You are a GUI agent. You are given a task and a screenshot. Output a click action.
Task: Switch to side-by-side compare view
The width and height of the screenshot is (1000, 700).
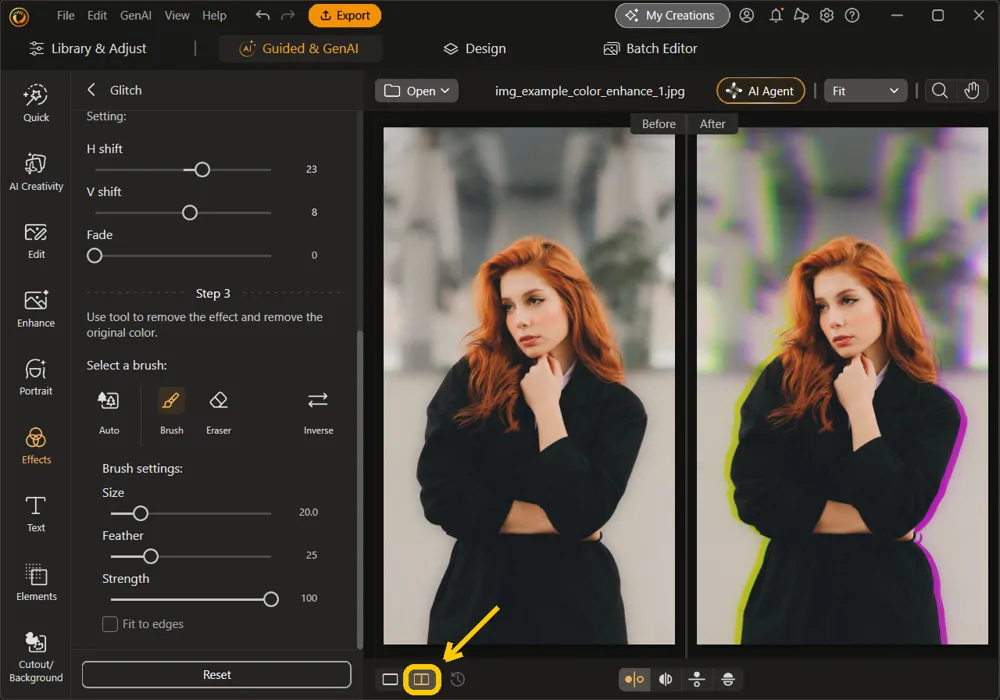coord(422,680)
